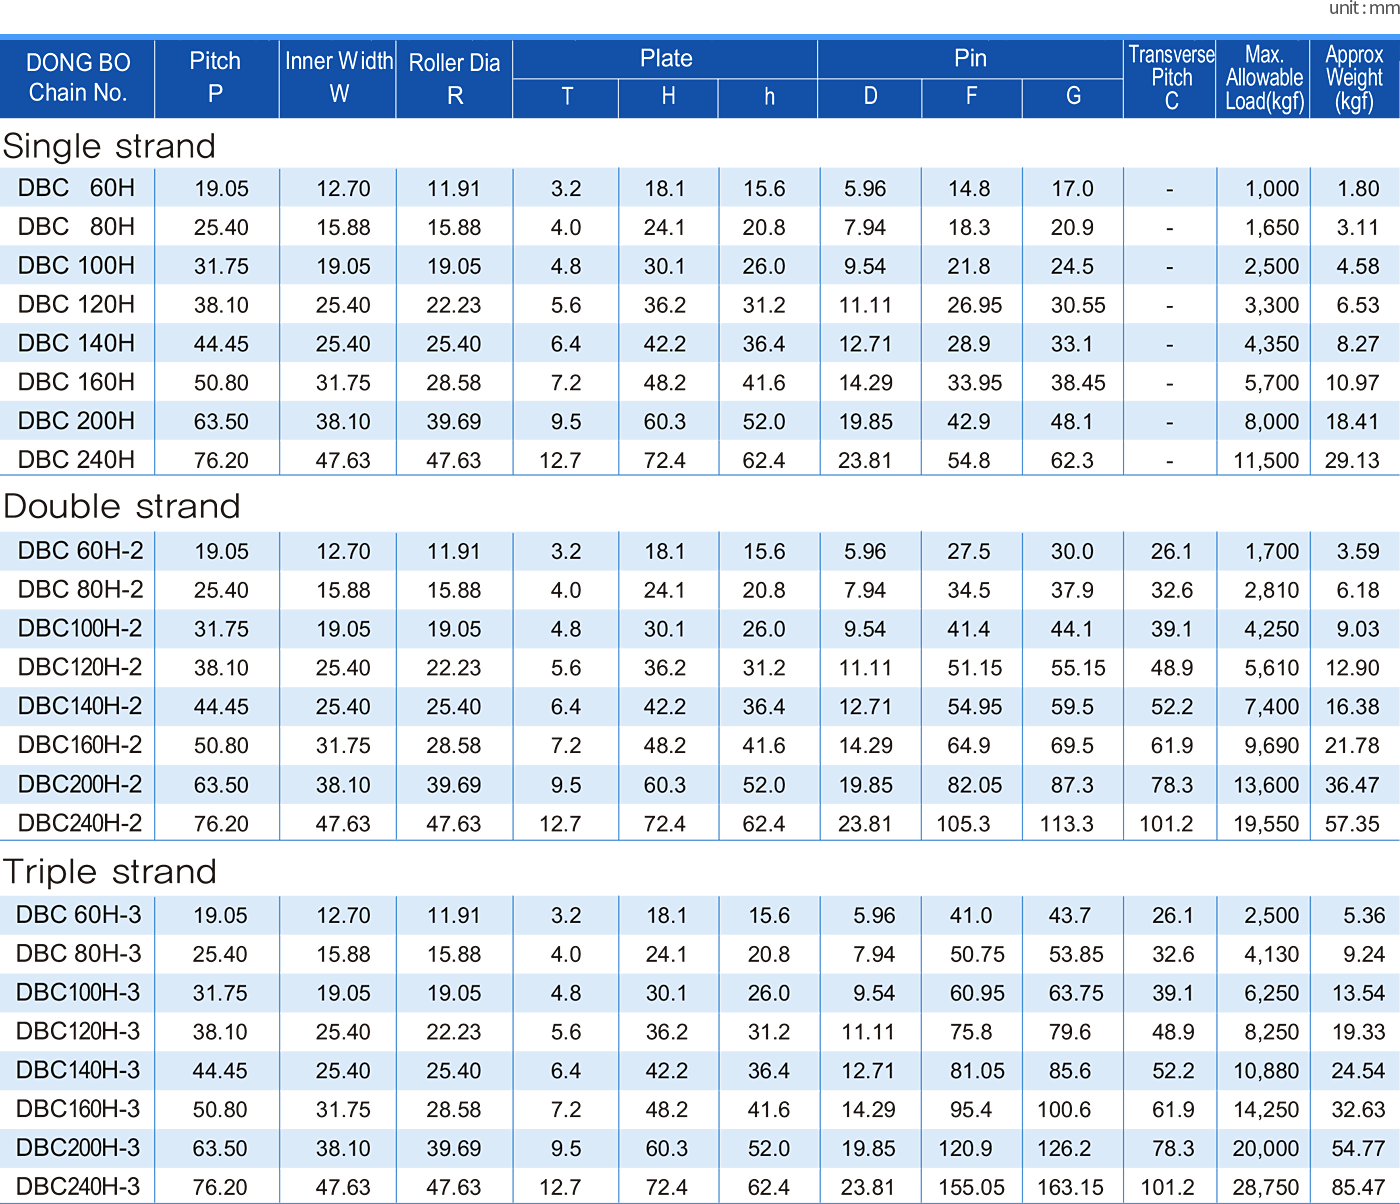Click max load '1,000' for DBC 60H

1272,189
